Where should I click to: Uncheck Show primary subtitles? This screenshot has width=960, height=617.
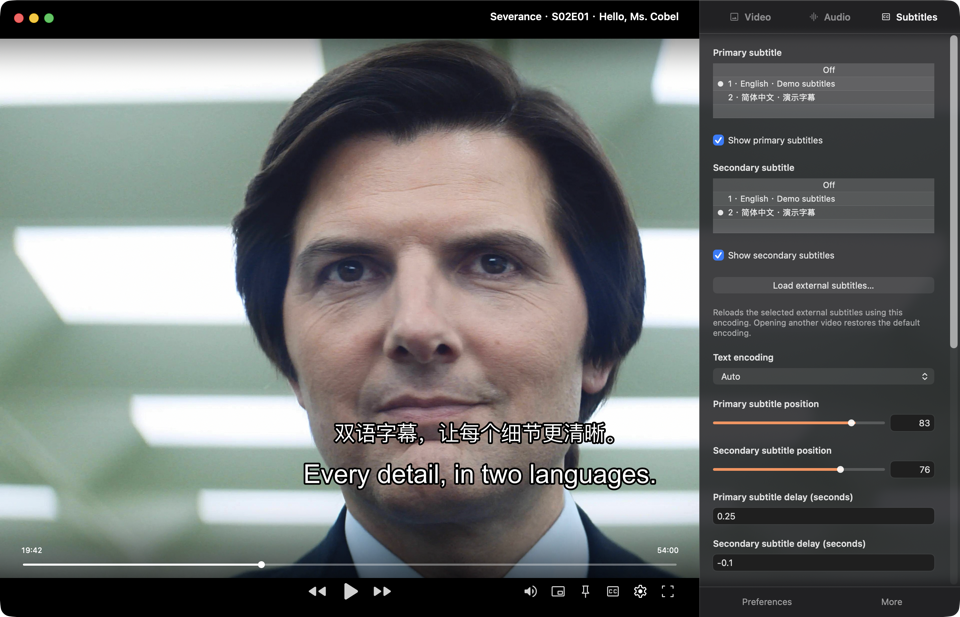719,140
